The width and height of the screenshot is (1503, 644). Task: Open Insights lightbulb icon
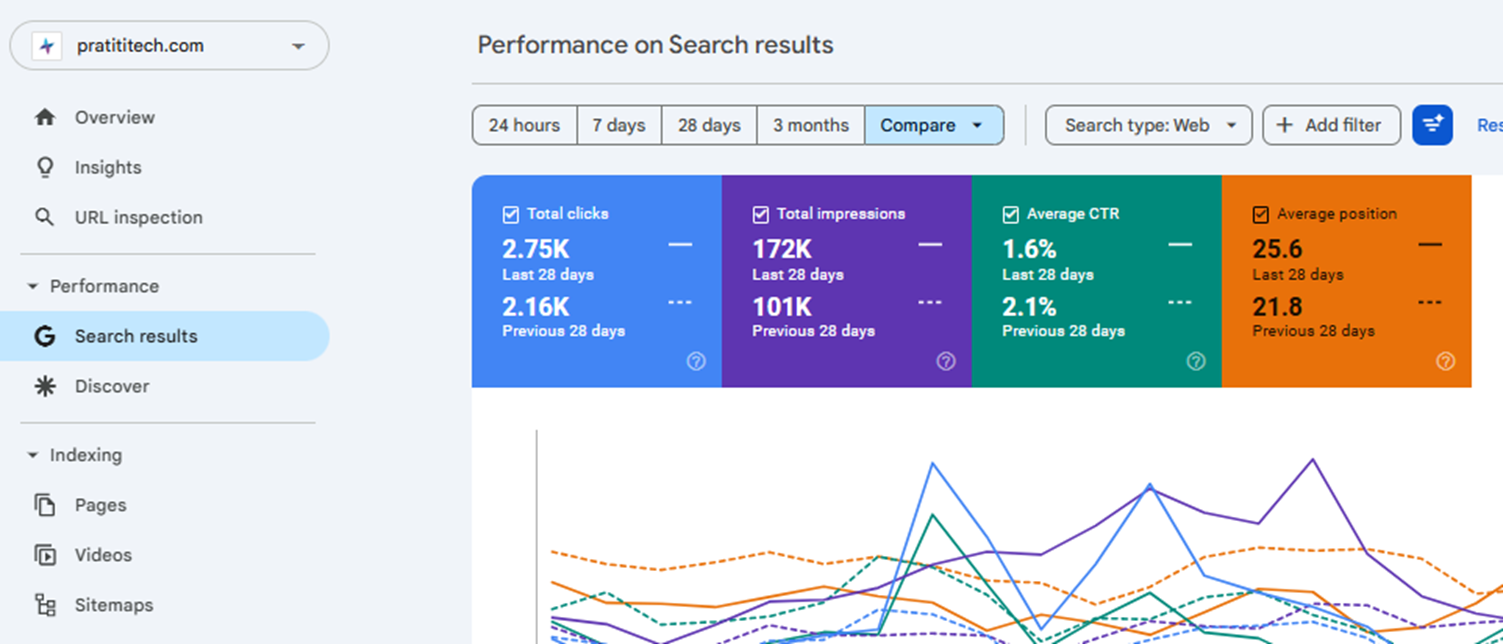click(45, 167)
